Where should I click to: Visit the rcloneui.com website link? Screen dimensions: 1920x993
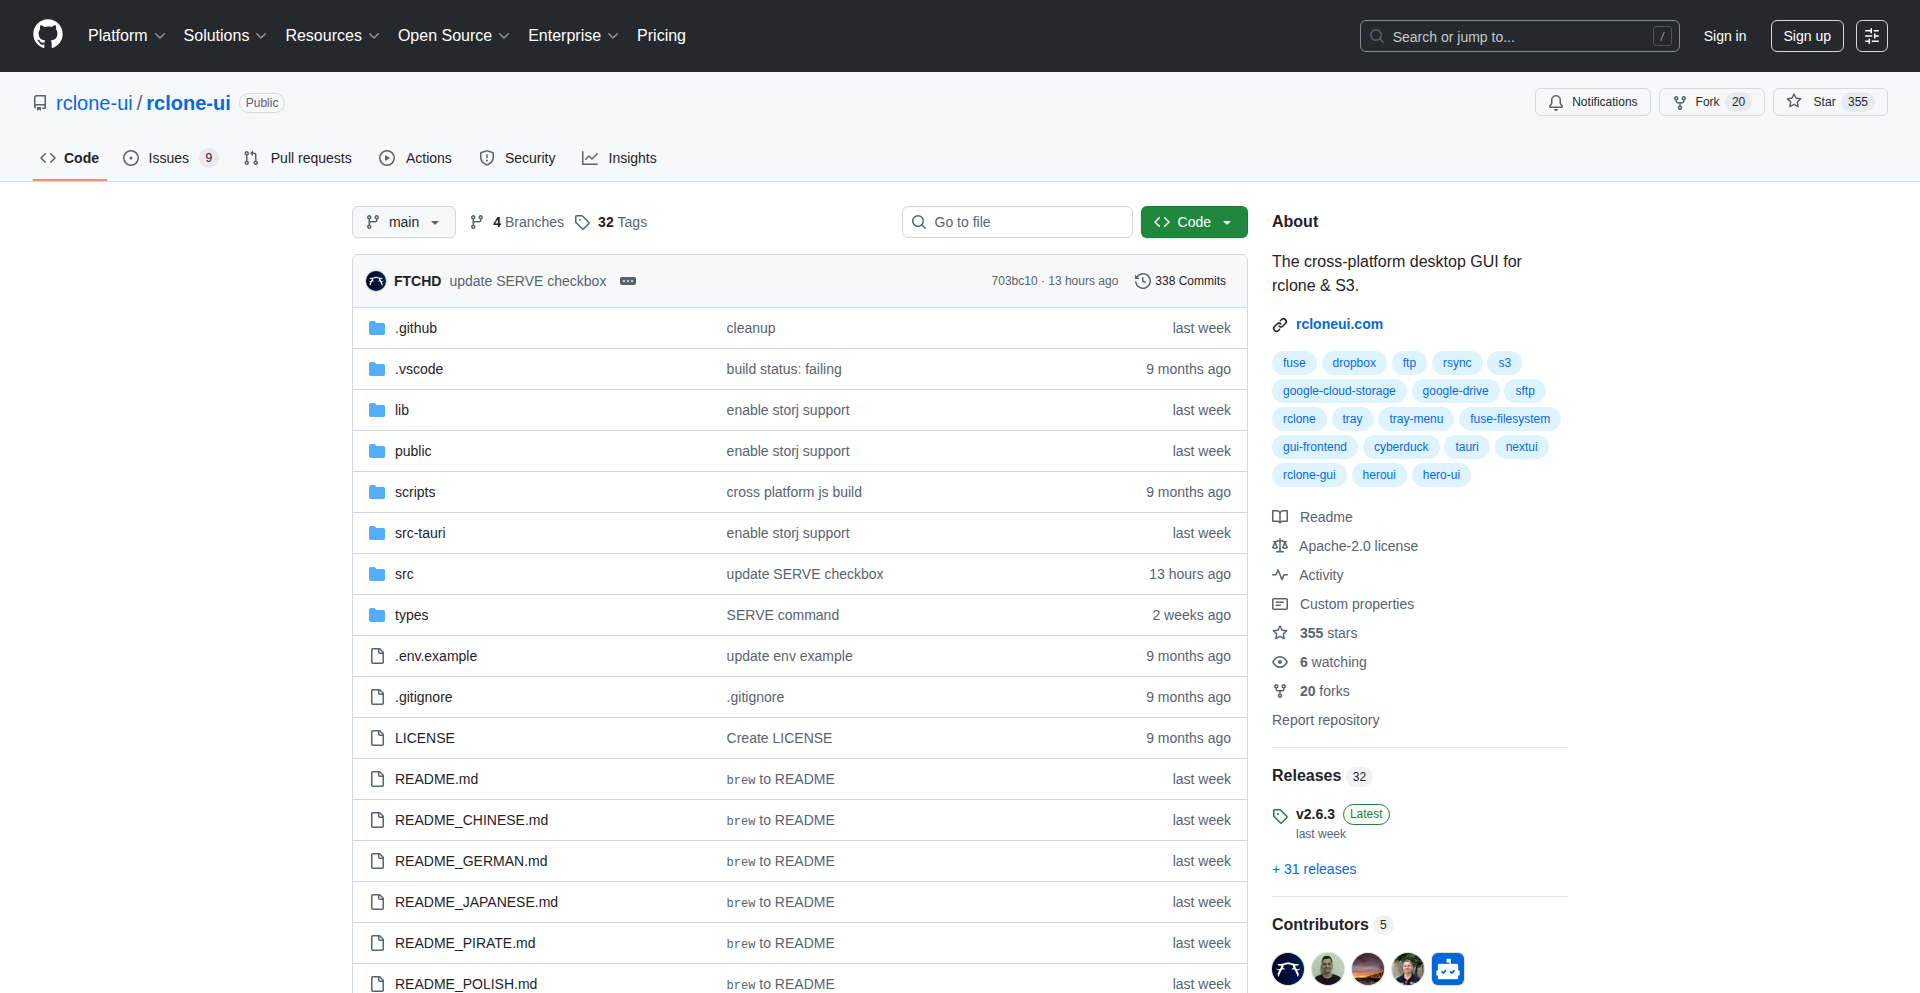[1339, 324]
